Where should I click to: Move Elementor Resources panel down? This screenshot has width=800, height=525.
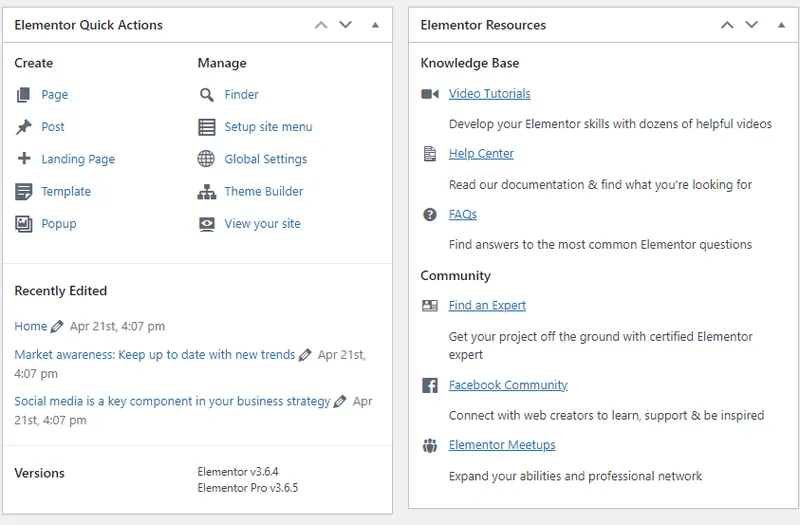pos(752,24)
